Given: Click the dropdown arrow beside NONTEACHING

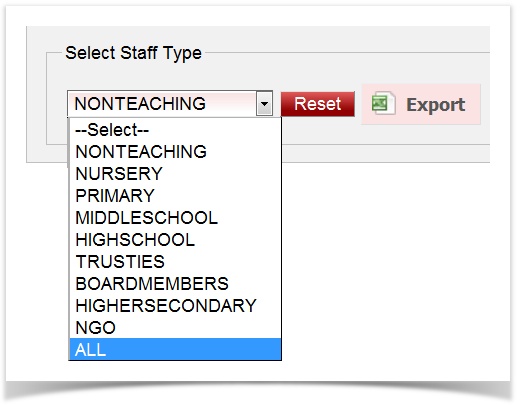Looking at the screenshot, I should pyautogui.click(x=264, y=104).
